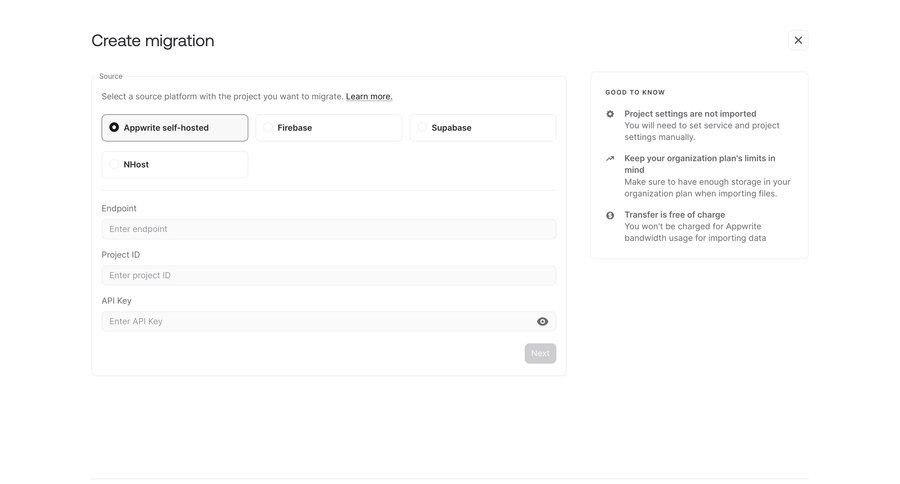The height and width of the screenshot is (484, 900).
Task: Select the Appwrite self-hosted radio option
Action: [174, 127]
